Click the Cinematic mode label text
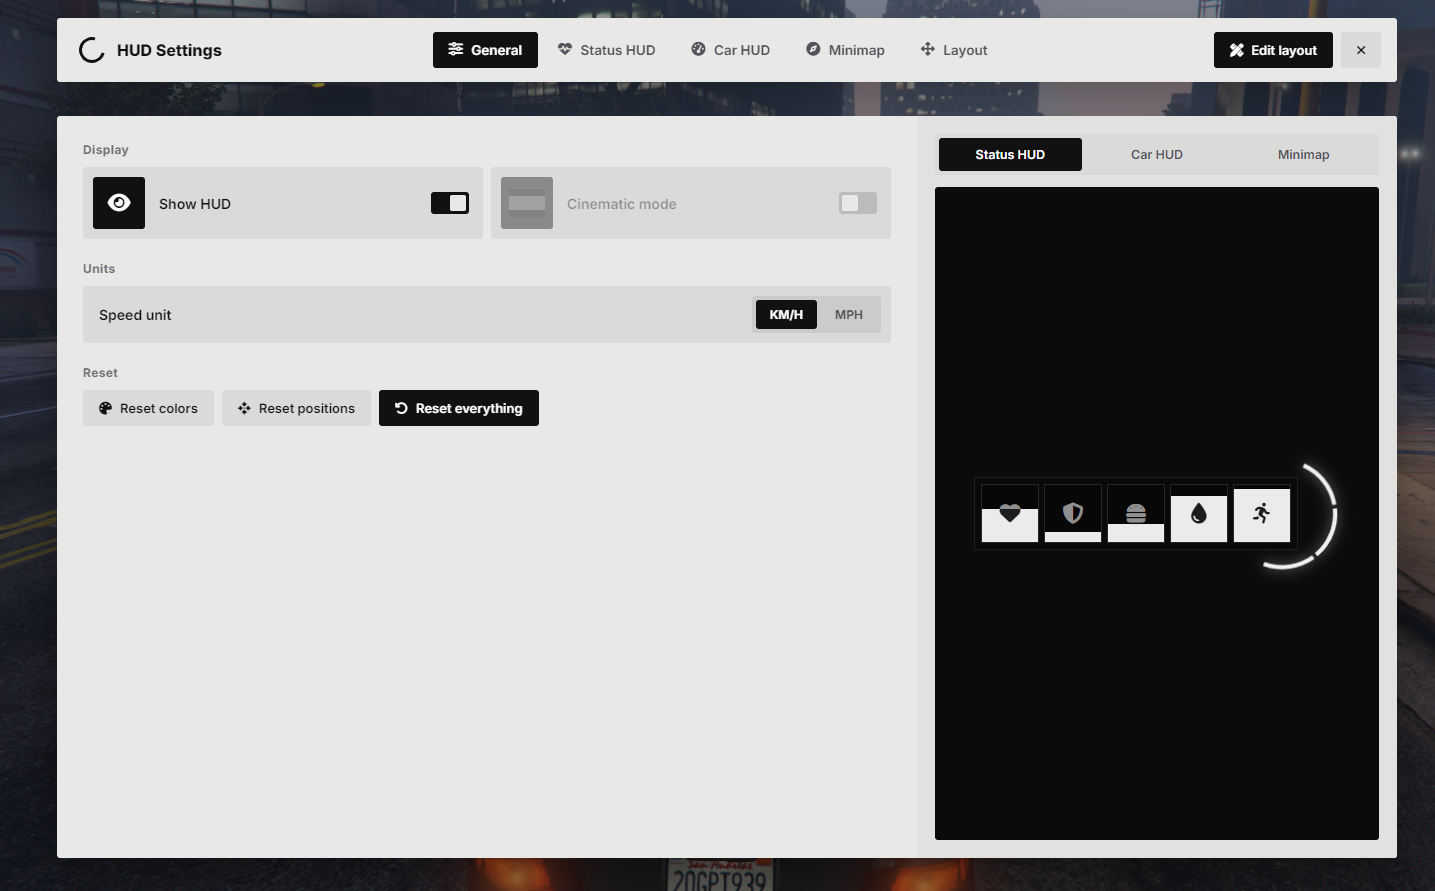This screenshot has height=891, width=1435. [622, 204]
